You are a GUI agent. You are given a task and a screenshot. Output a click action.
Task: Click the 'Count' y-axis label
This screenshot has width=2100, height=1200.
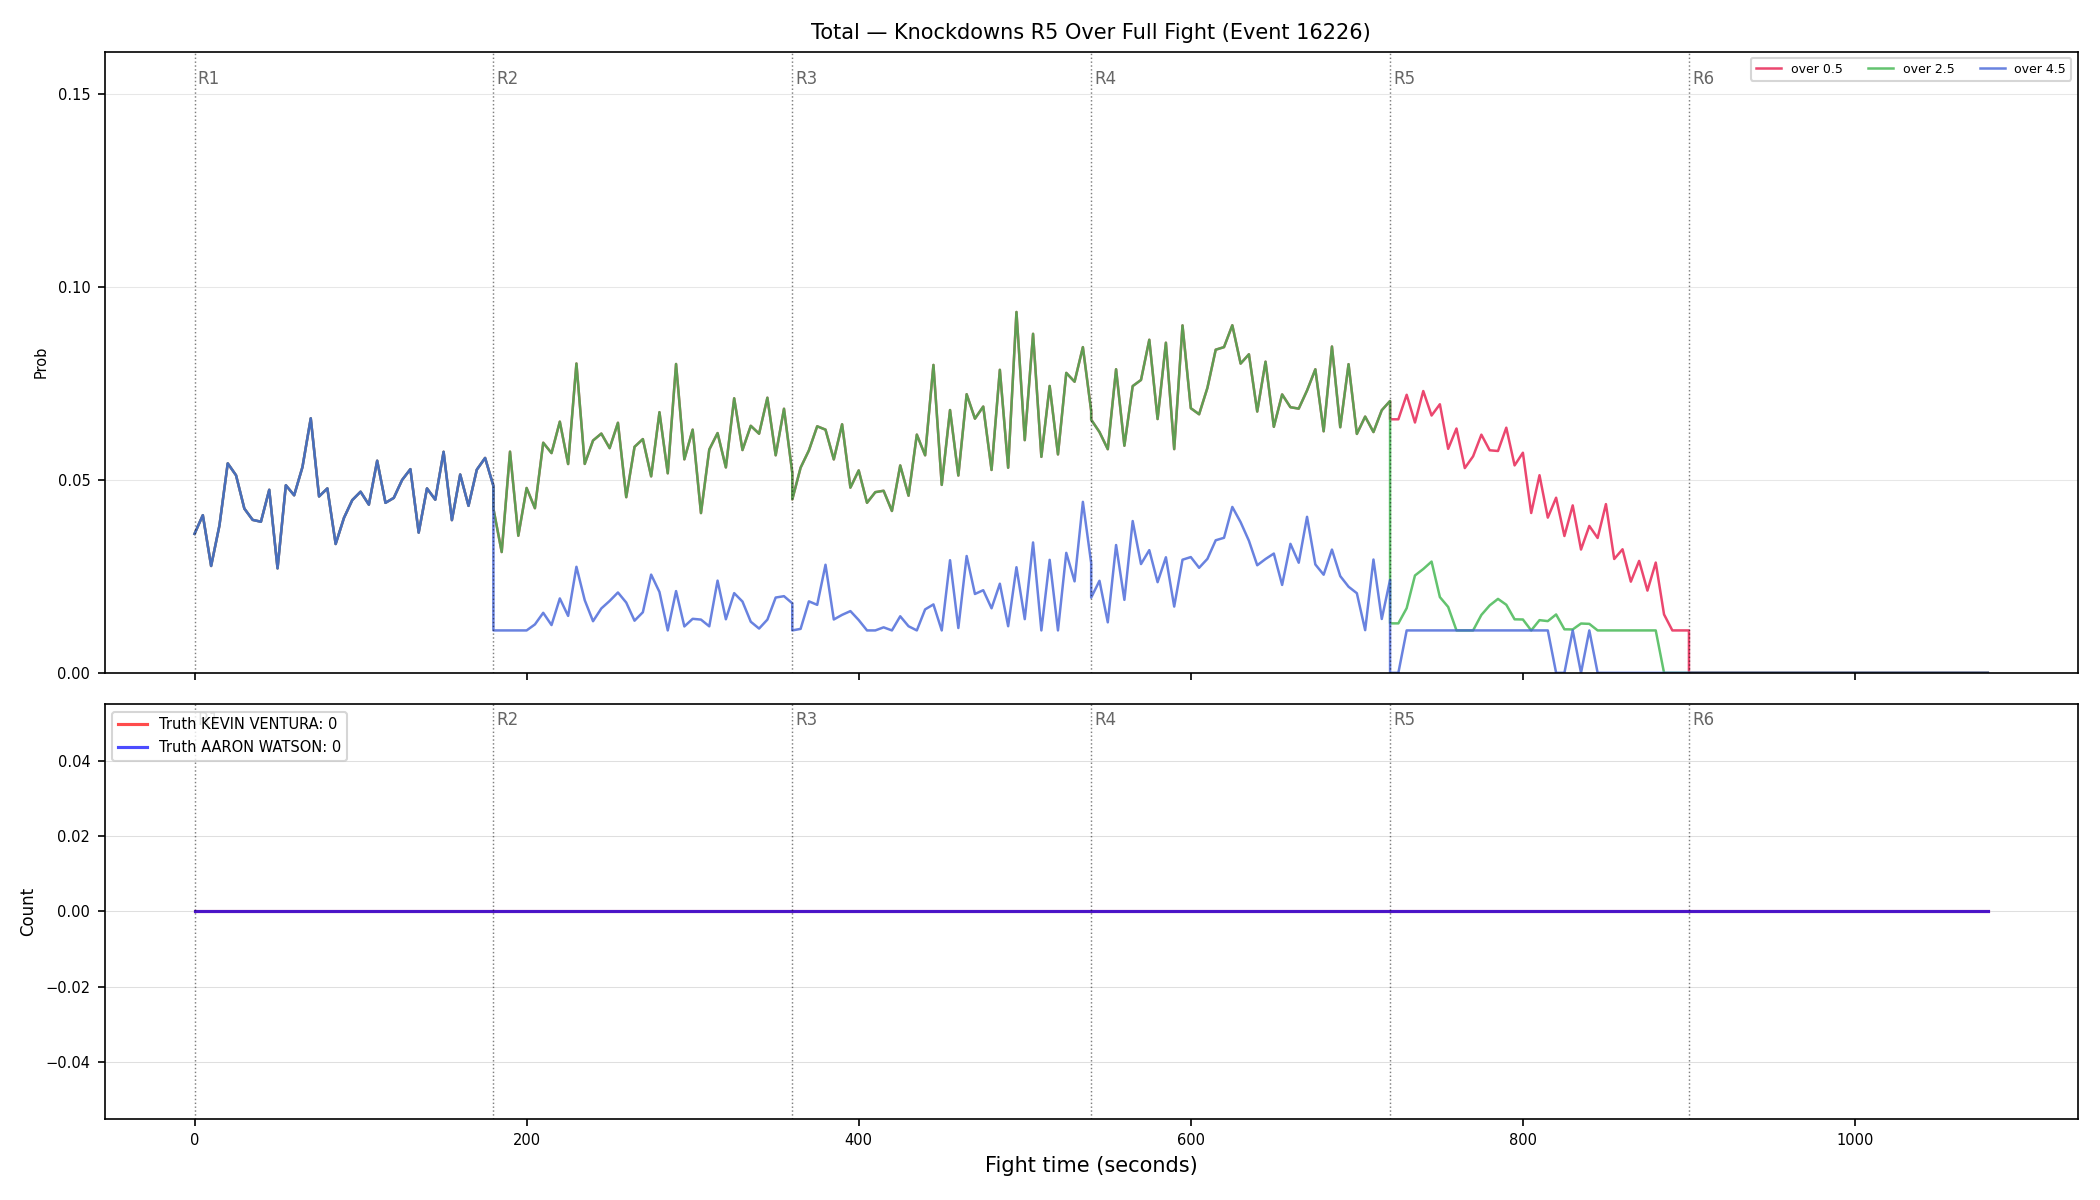27,912
